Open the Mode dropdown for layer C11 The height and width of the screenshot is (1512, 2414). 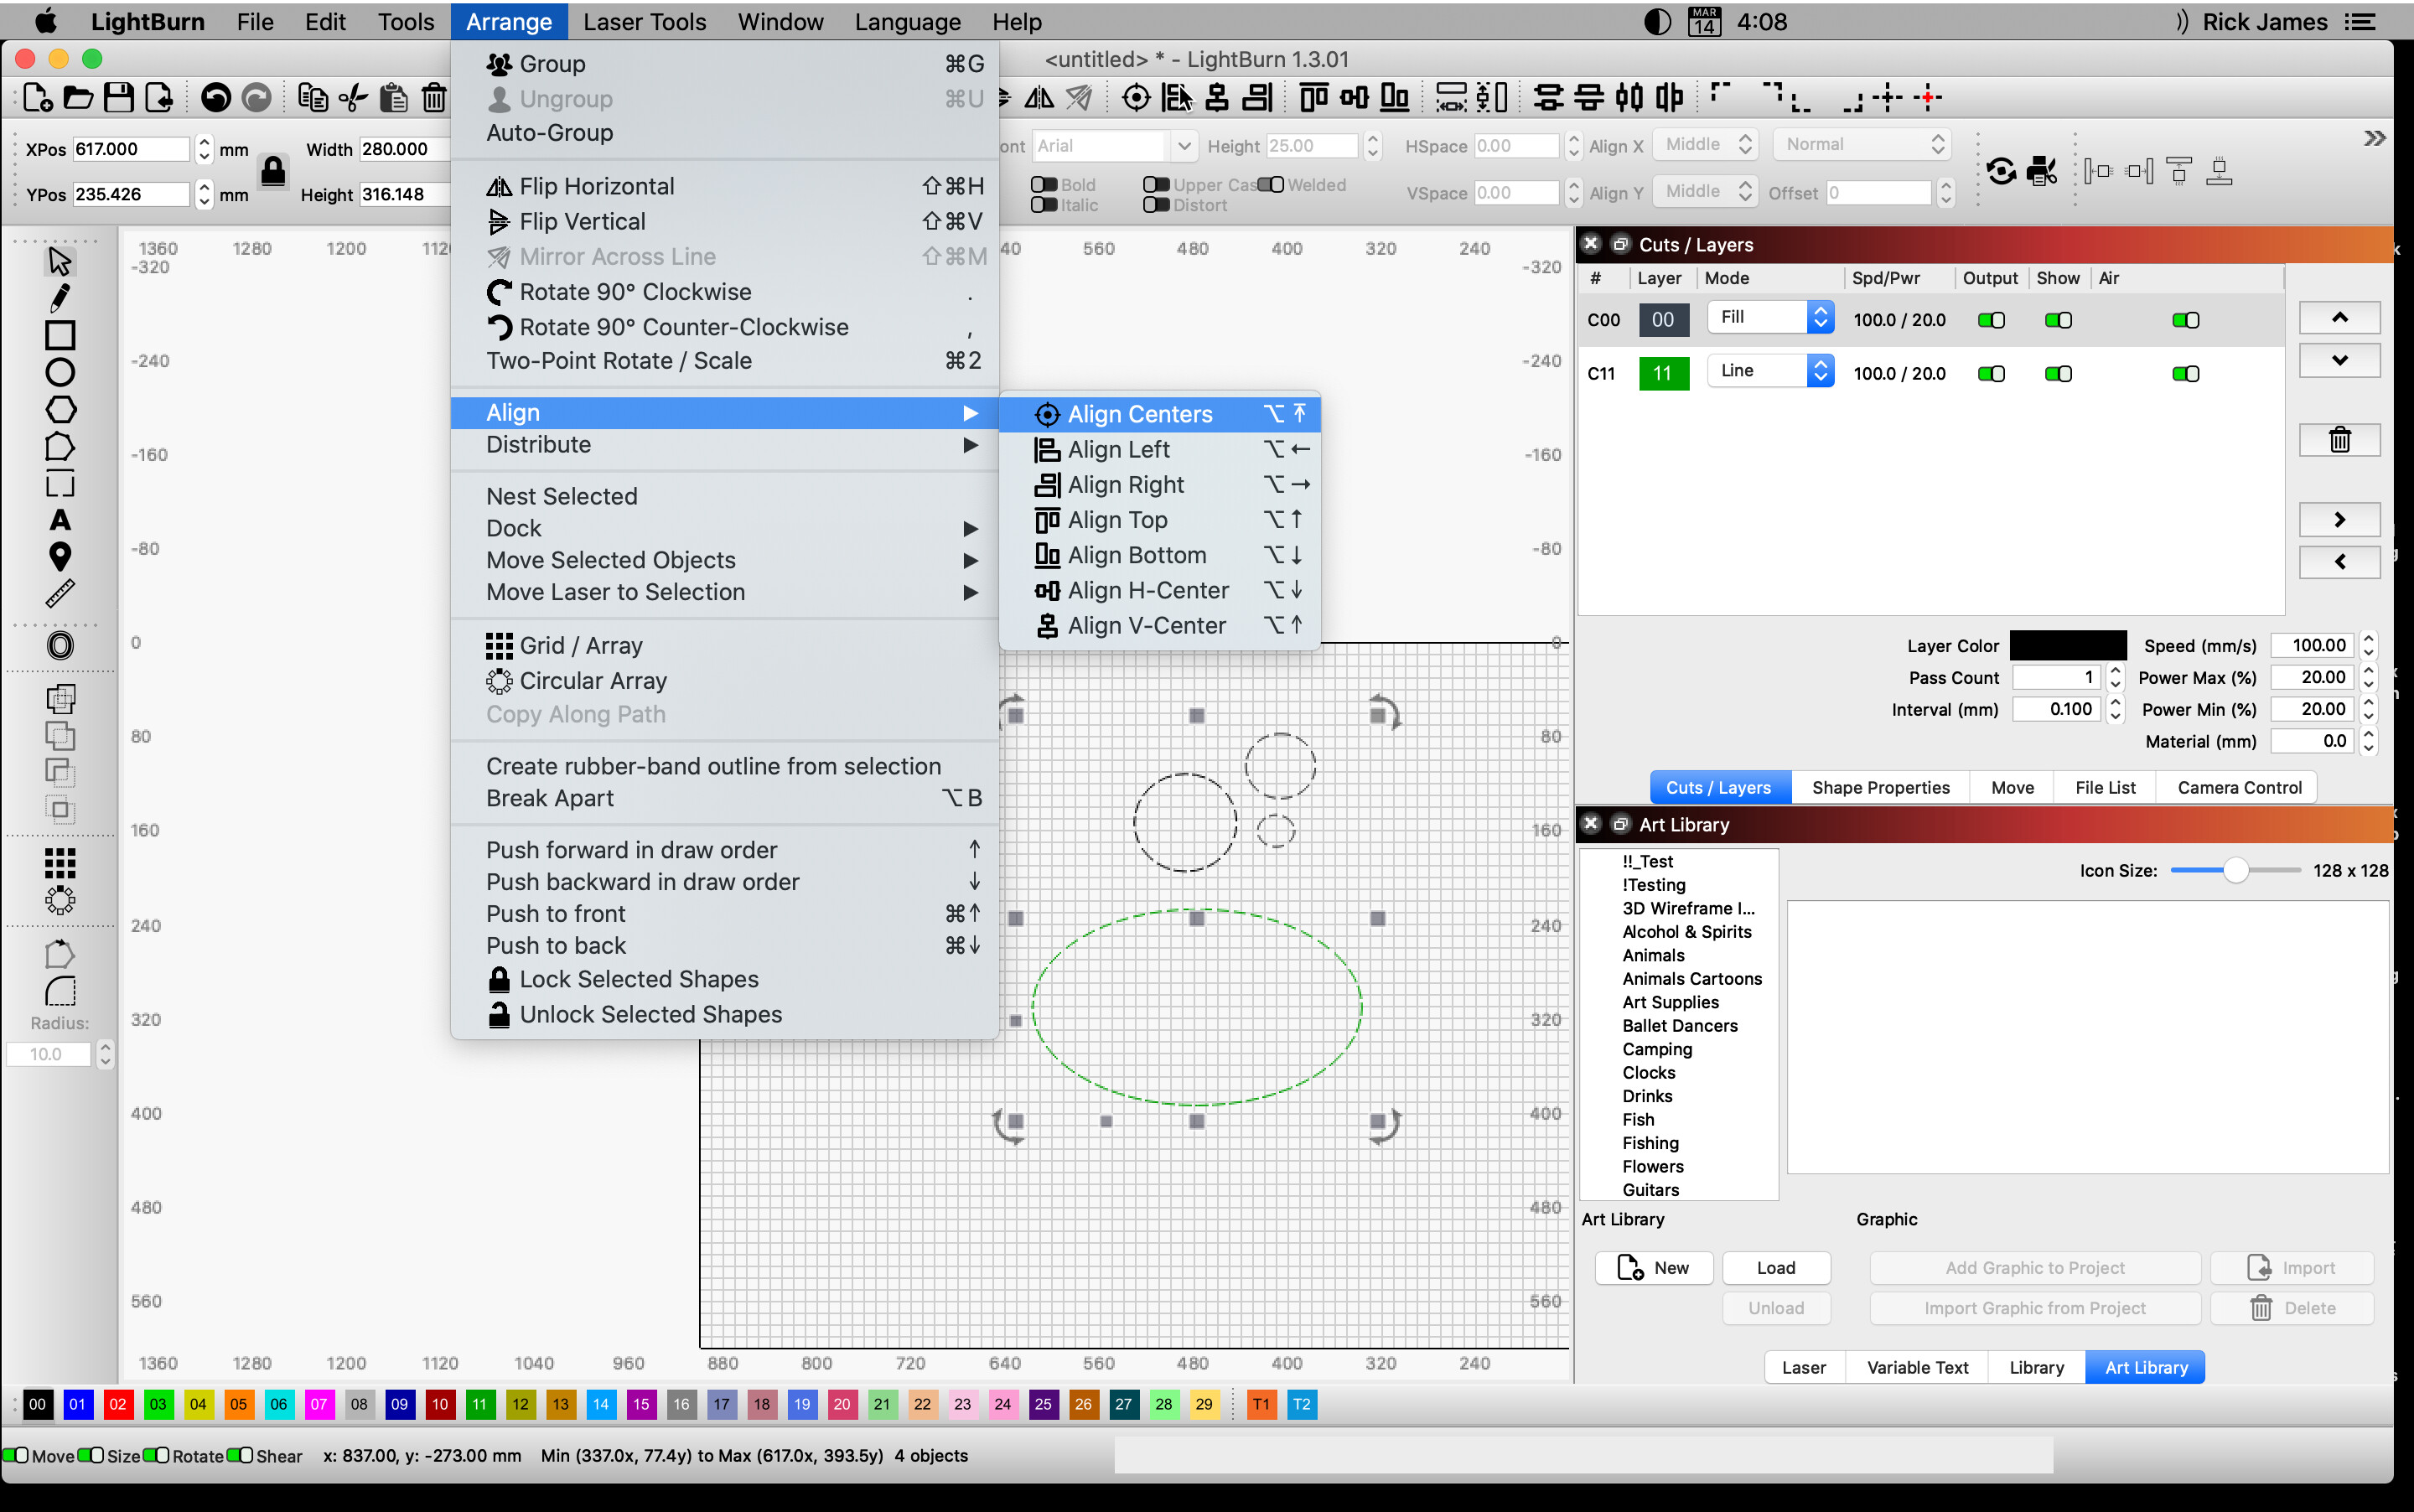coord(1770,371)
